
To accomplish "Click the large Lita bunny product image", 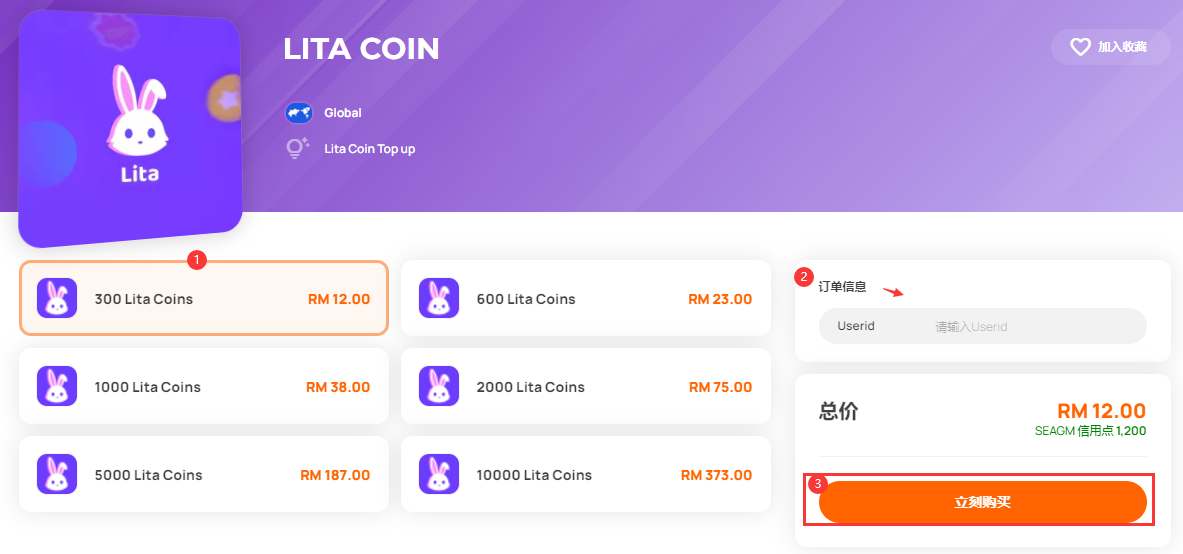I will pos(130,128).
